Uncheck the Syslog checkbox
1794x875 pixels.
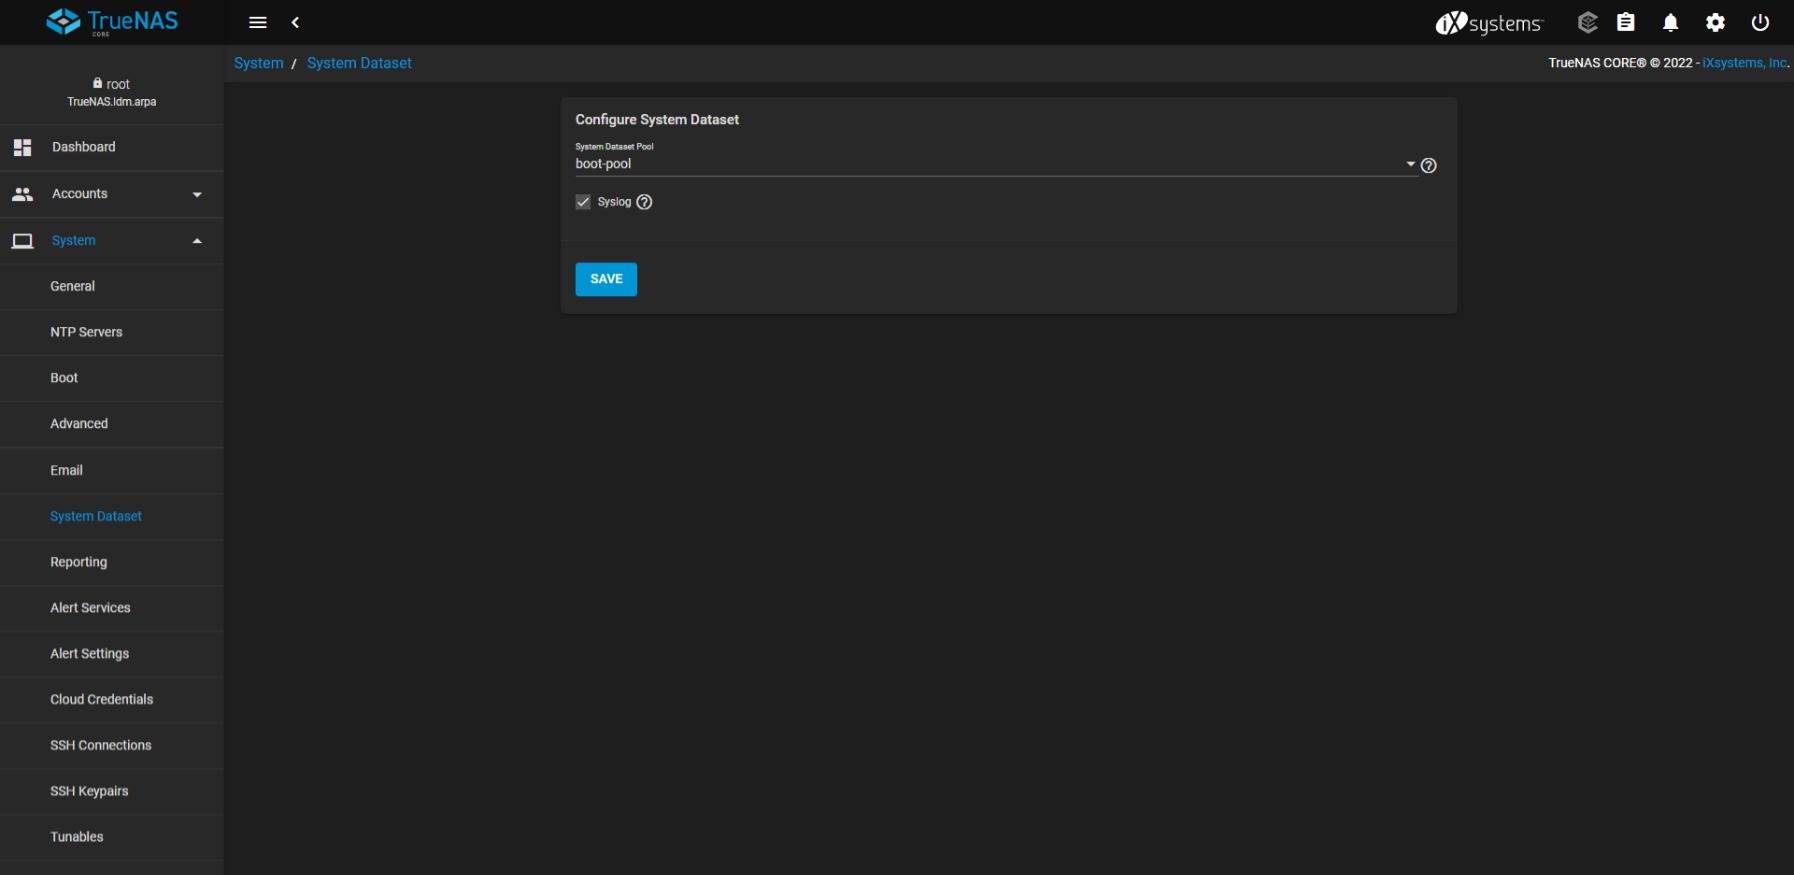(583, 202)
